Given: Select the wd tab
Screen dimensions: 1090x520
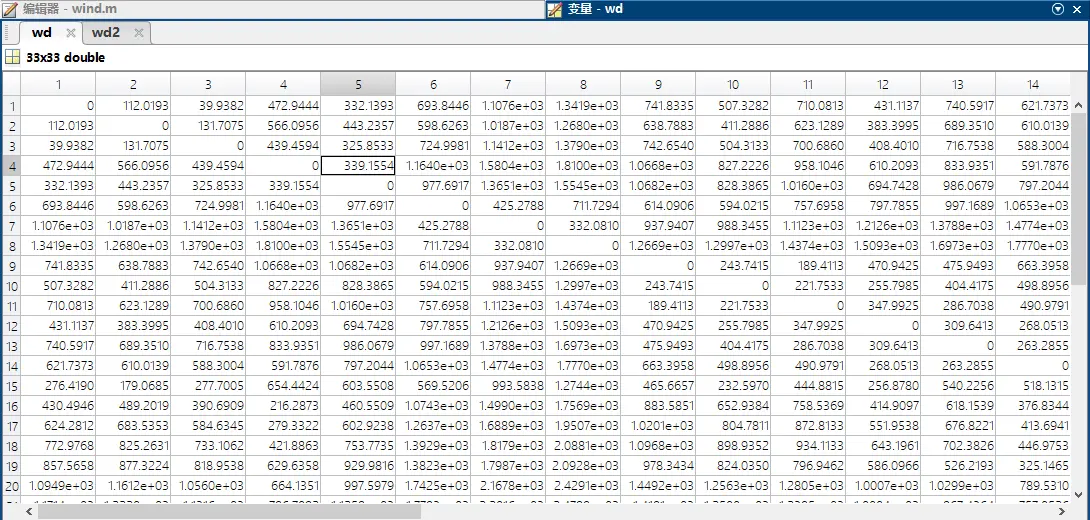Looking at the screenshot, I should (42, 33).
